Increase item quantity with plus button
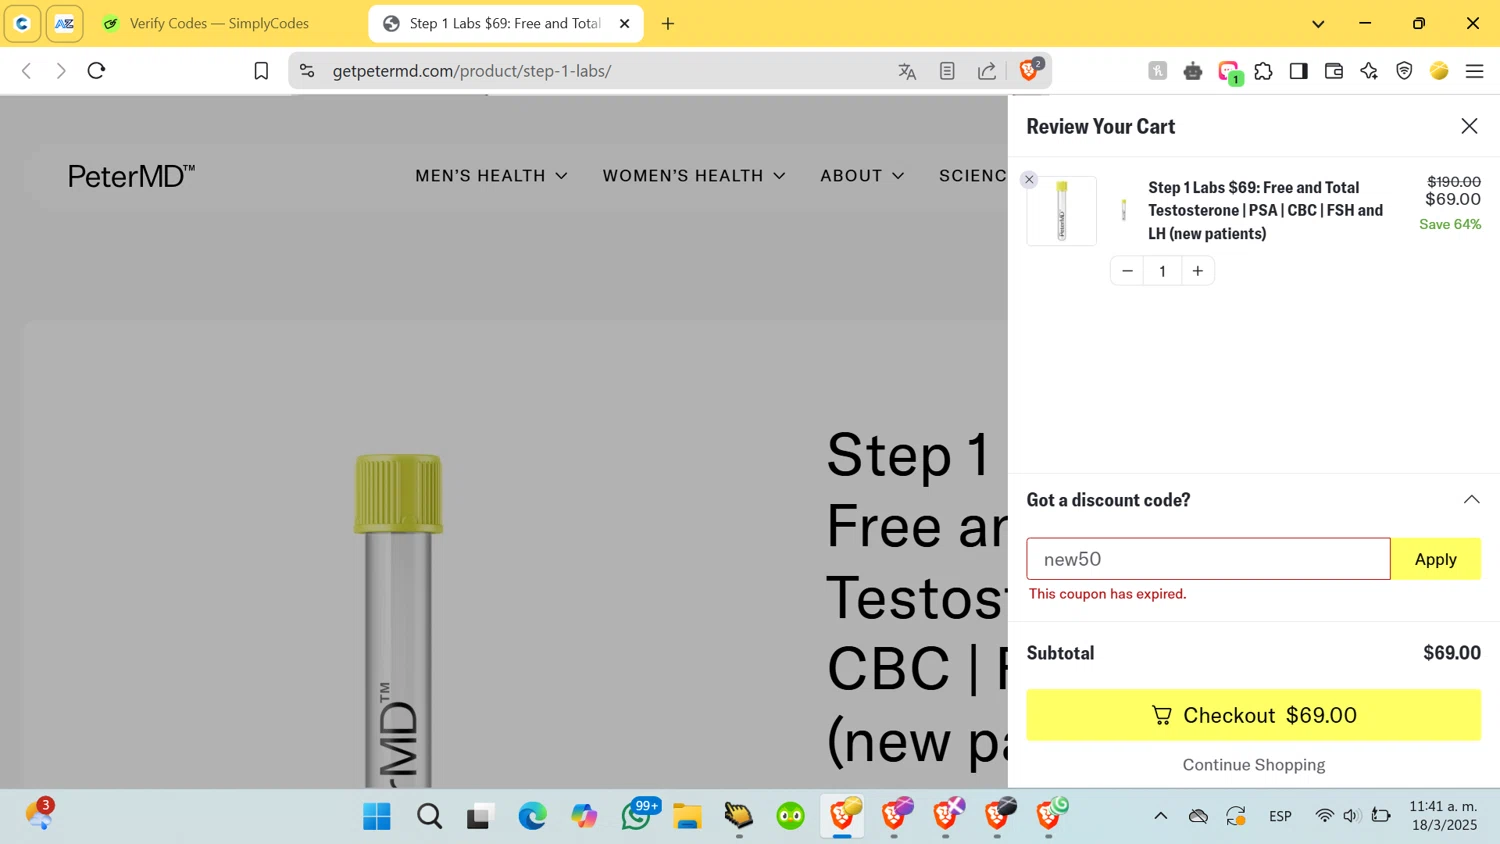 point(1198,271)
